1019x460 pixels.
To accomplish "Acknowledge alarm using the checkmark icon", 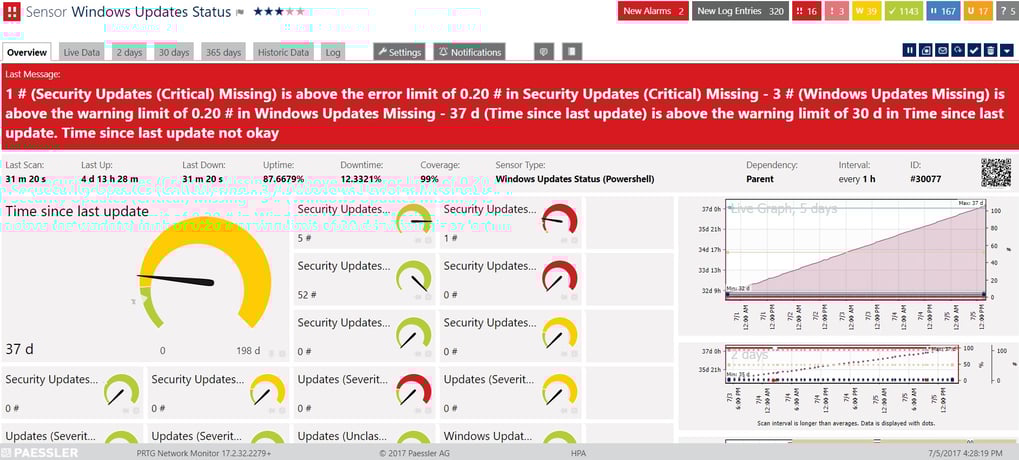I will [x=974, y=50].
